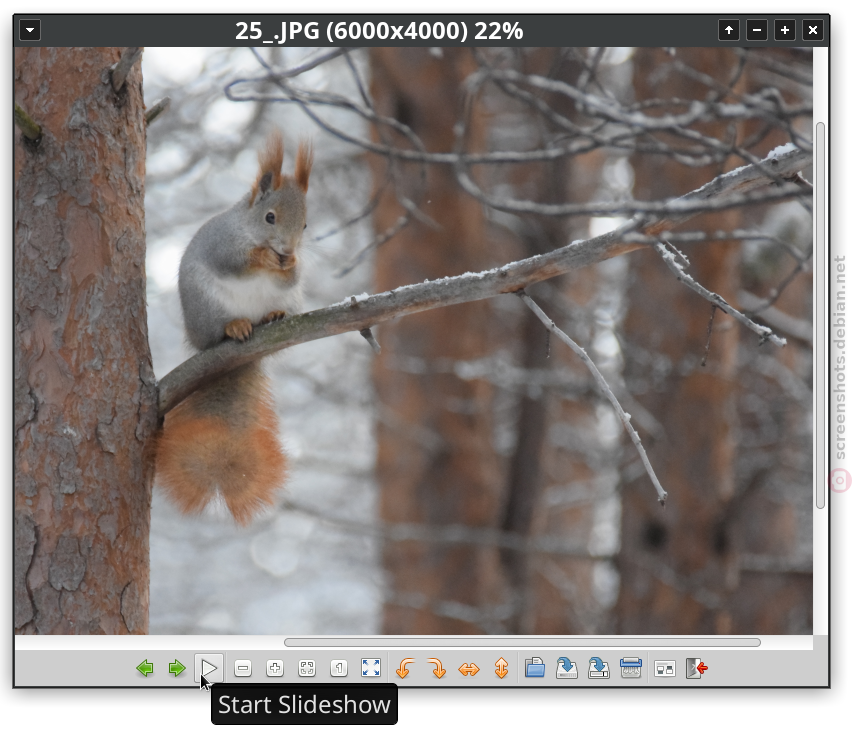The width and height of the screenshot is (852, 736).
Task: Open the window menu dropdown in title bar
Action: (x=30, y=30)
